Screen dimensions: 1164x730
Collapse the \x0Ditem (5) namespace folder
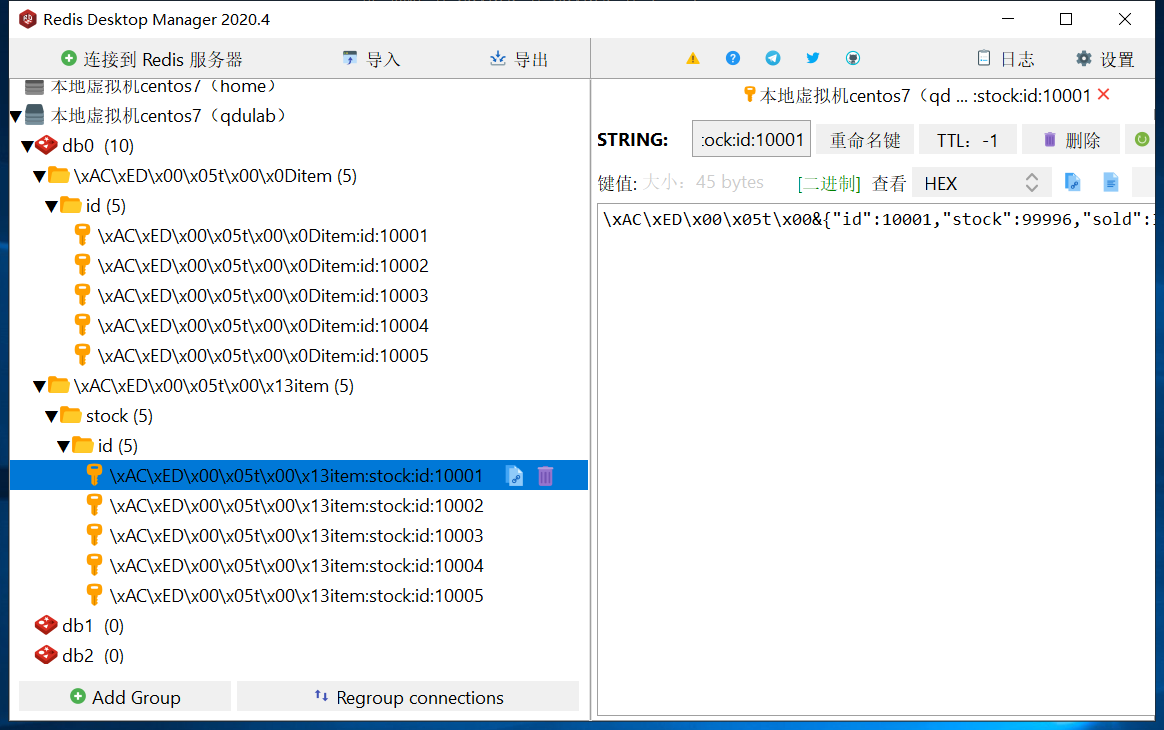coord(39,177)
